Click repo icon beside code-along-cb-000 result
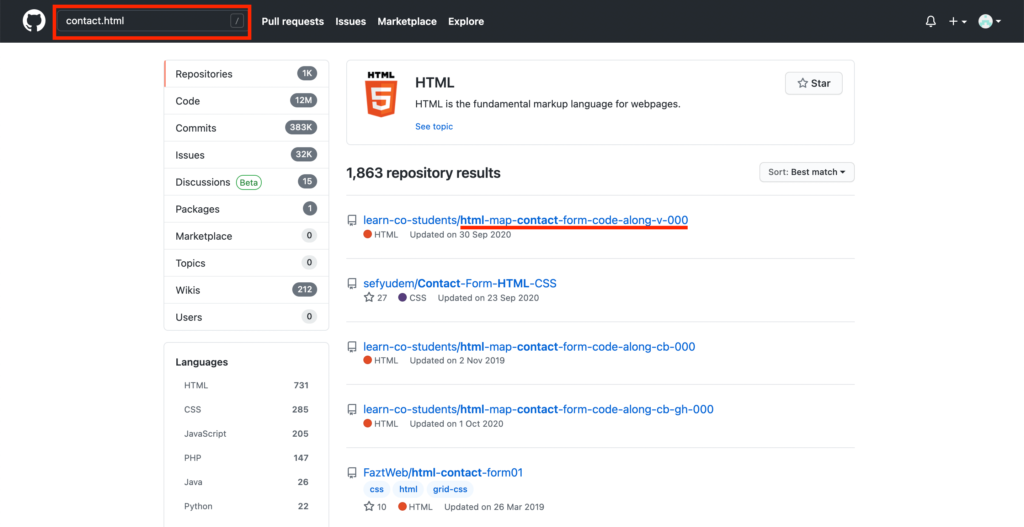Screen dimensions: 1024x527 pos(352,347)
